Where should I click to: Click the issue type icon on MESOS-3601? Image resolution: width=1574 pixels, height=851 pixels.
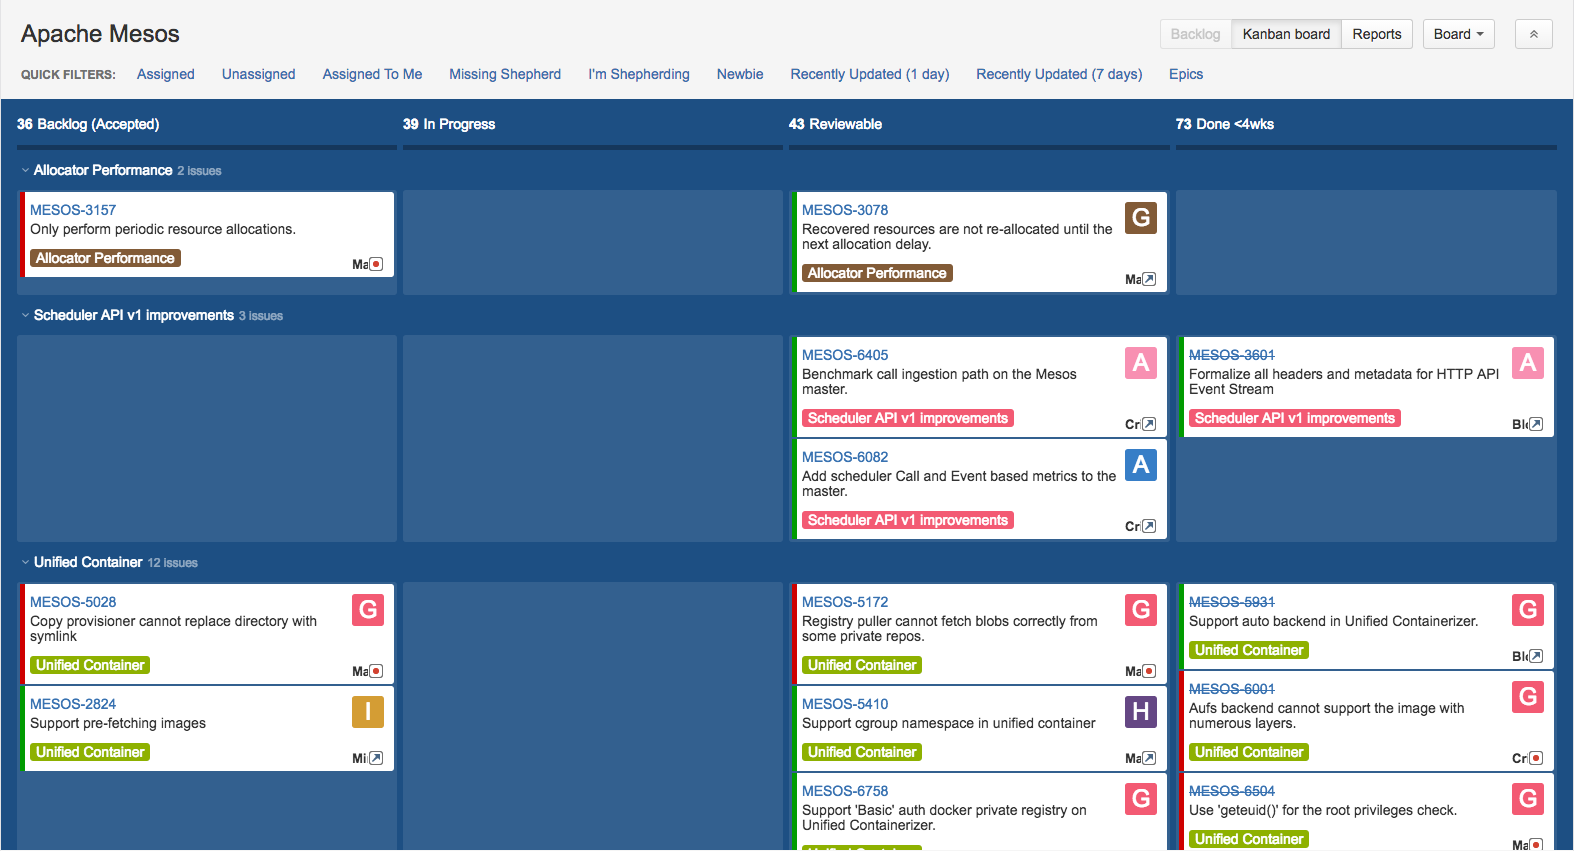[x=1537, y=424]
